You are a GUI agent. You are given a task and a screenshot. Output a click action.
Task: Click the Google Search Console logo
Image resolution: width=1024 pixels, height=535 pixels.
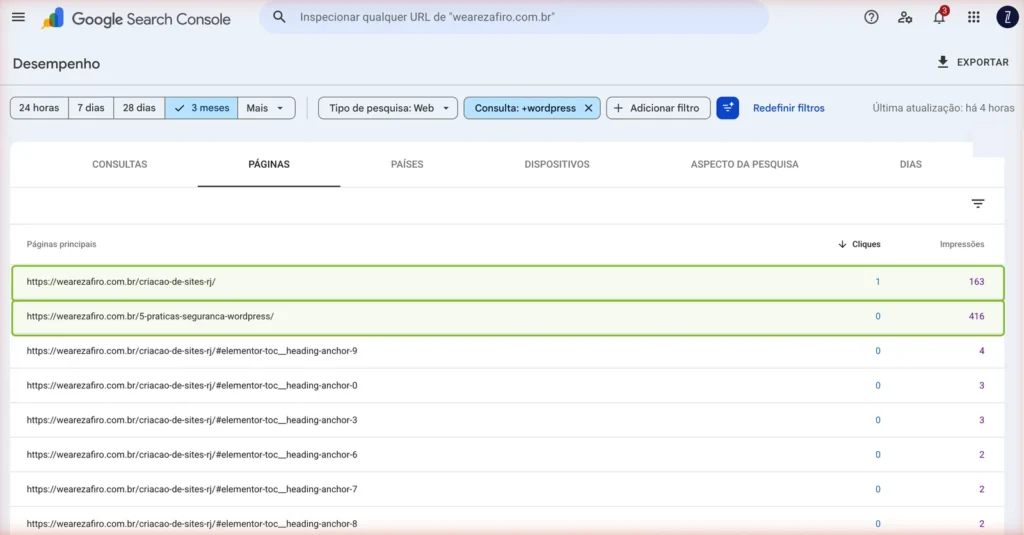click(x=136, y=18)
